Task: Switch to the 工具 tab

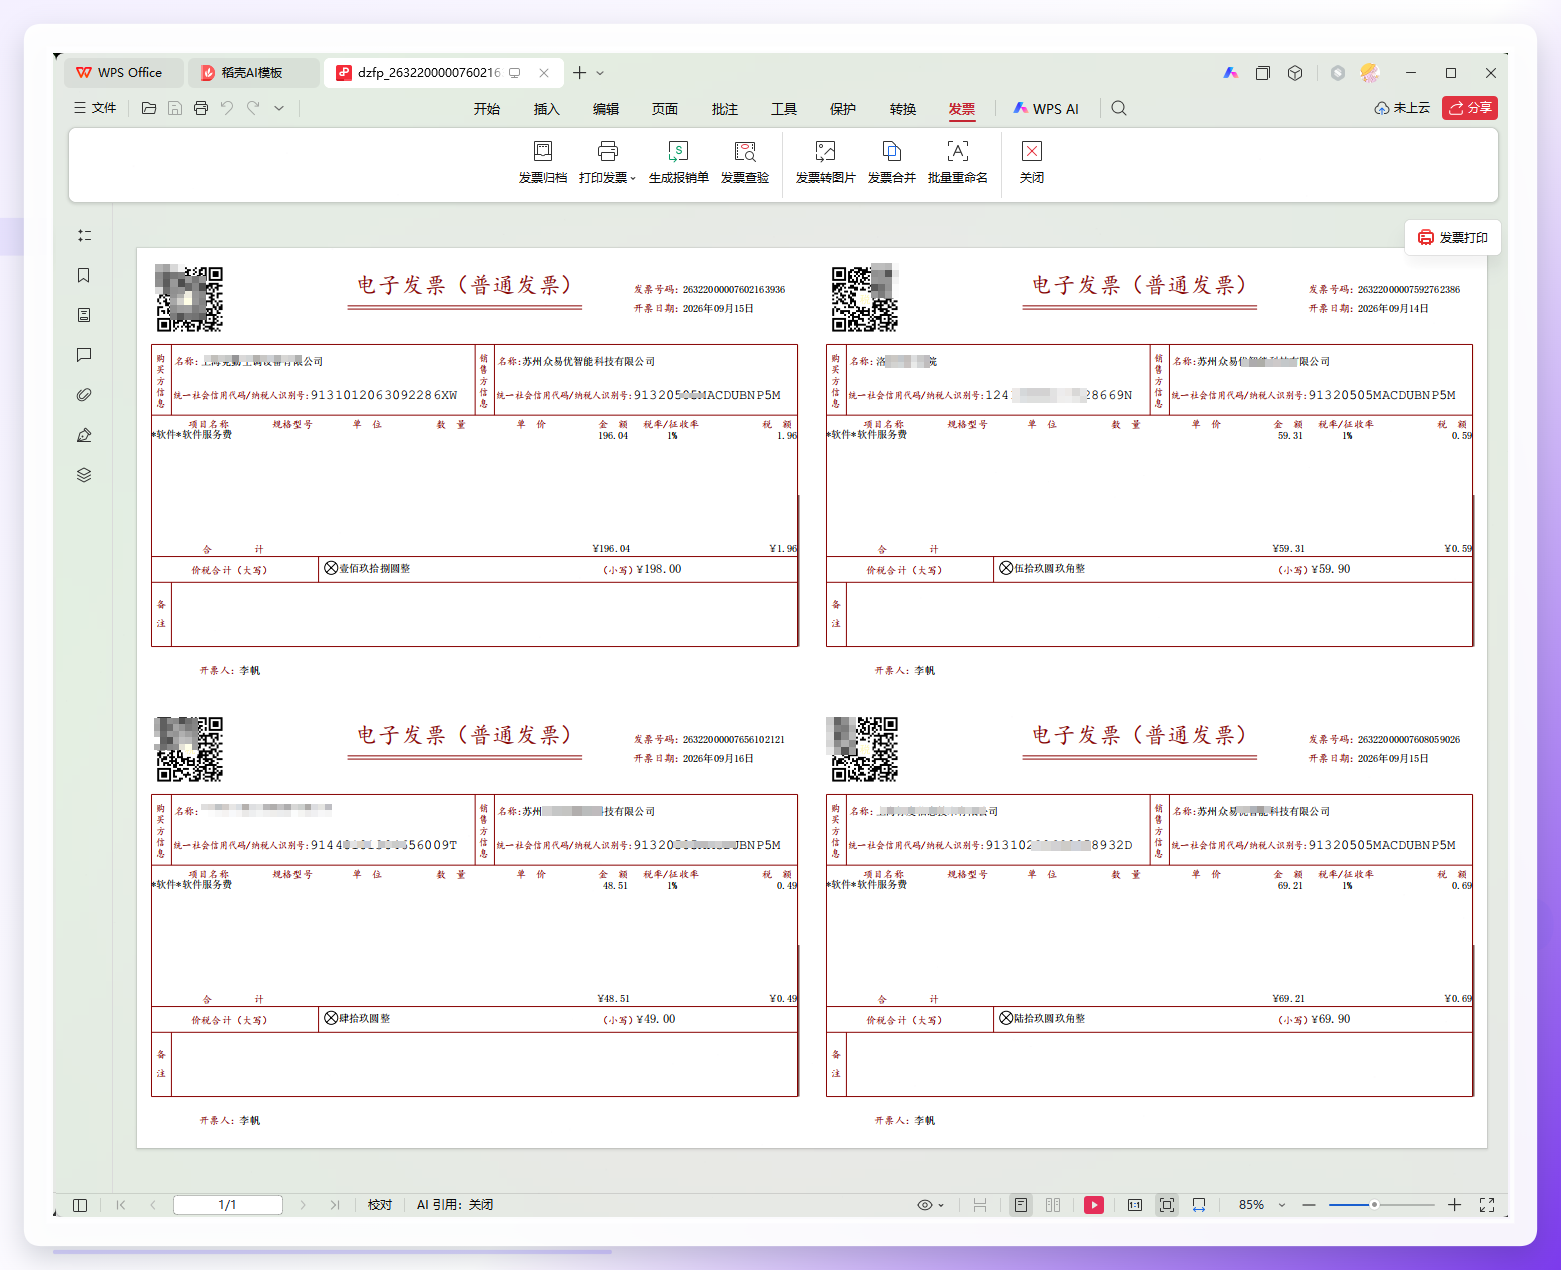Action: (784, 109)
